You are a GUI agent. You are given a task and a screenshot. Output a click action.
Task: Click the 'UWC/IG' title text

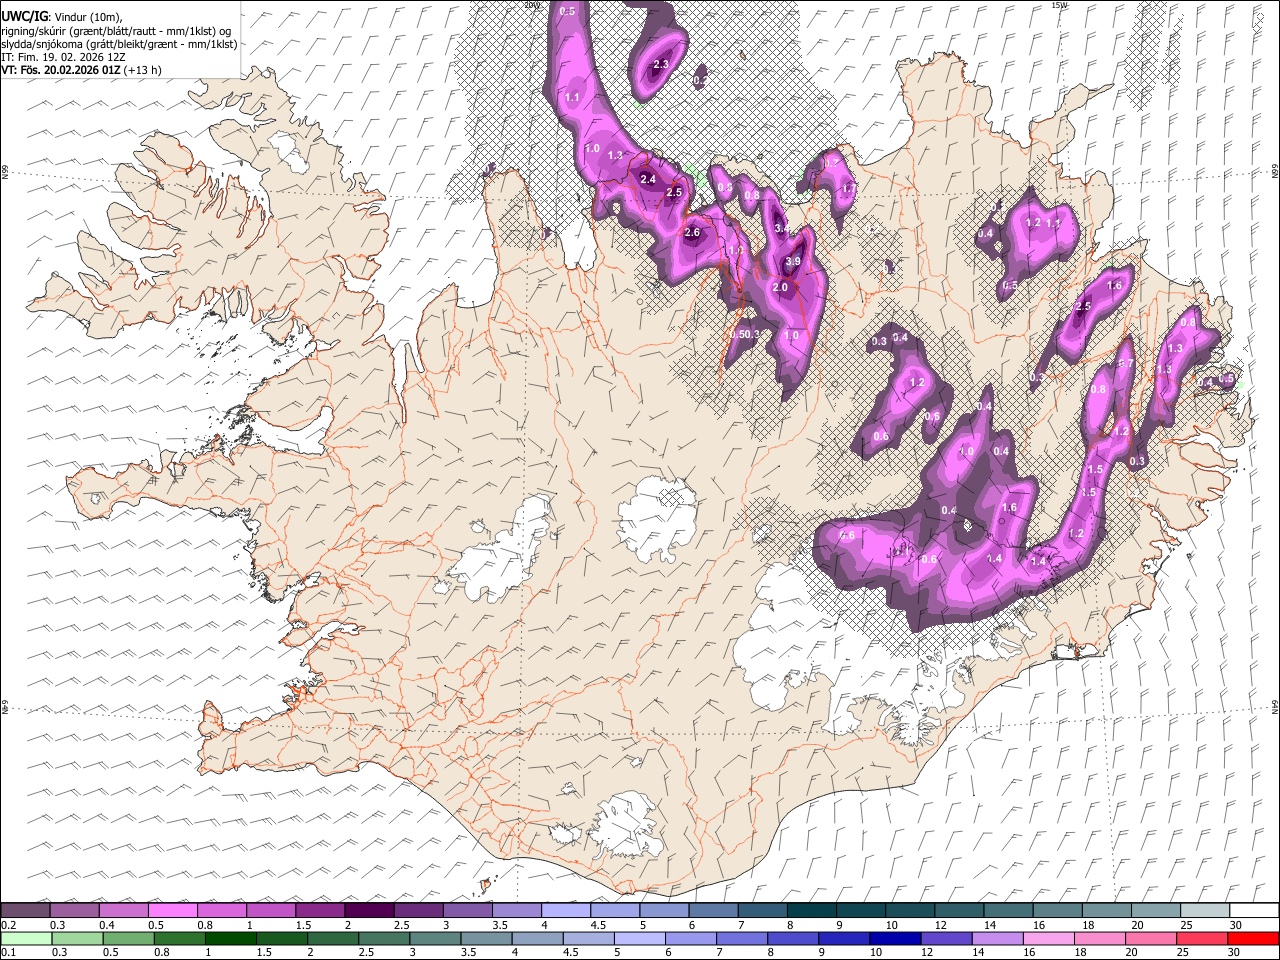pos(24,16)
